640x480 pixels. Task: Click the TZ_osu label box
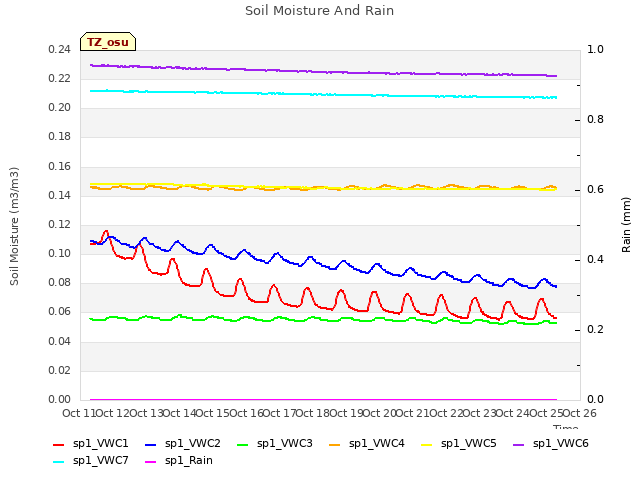click(x=108, y=42)
